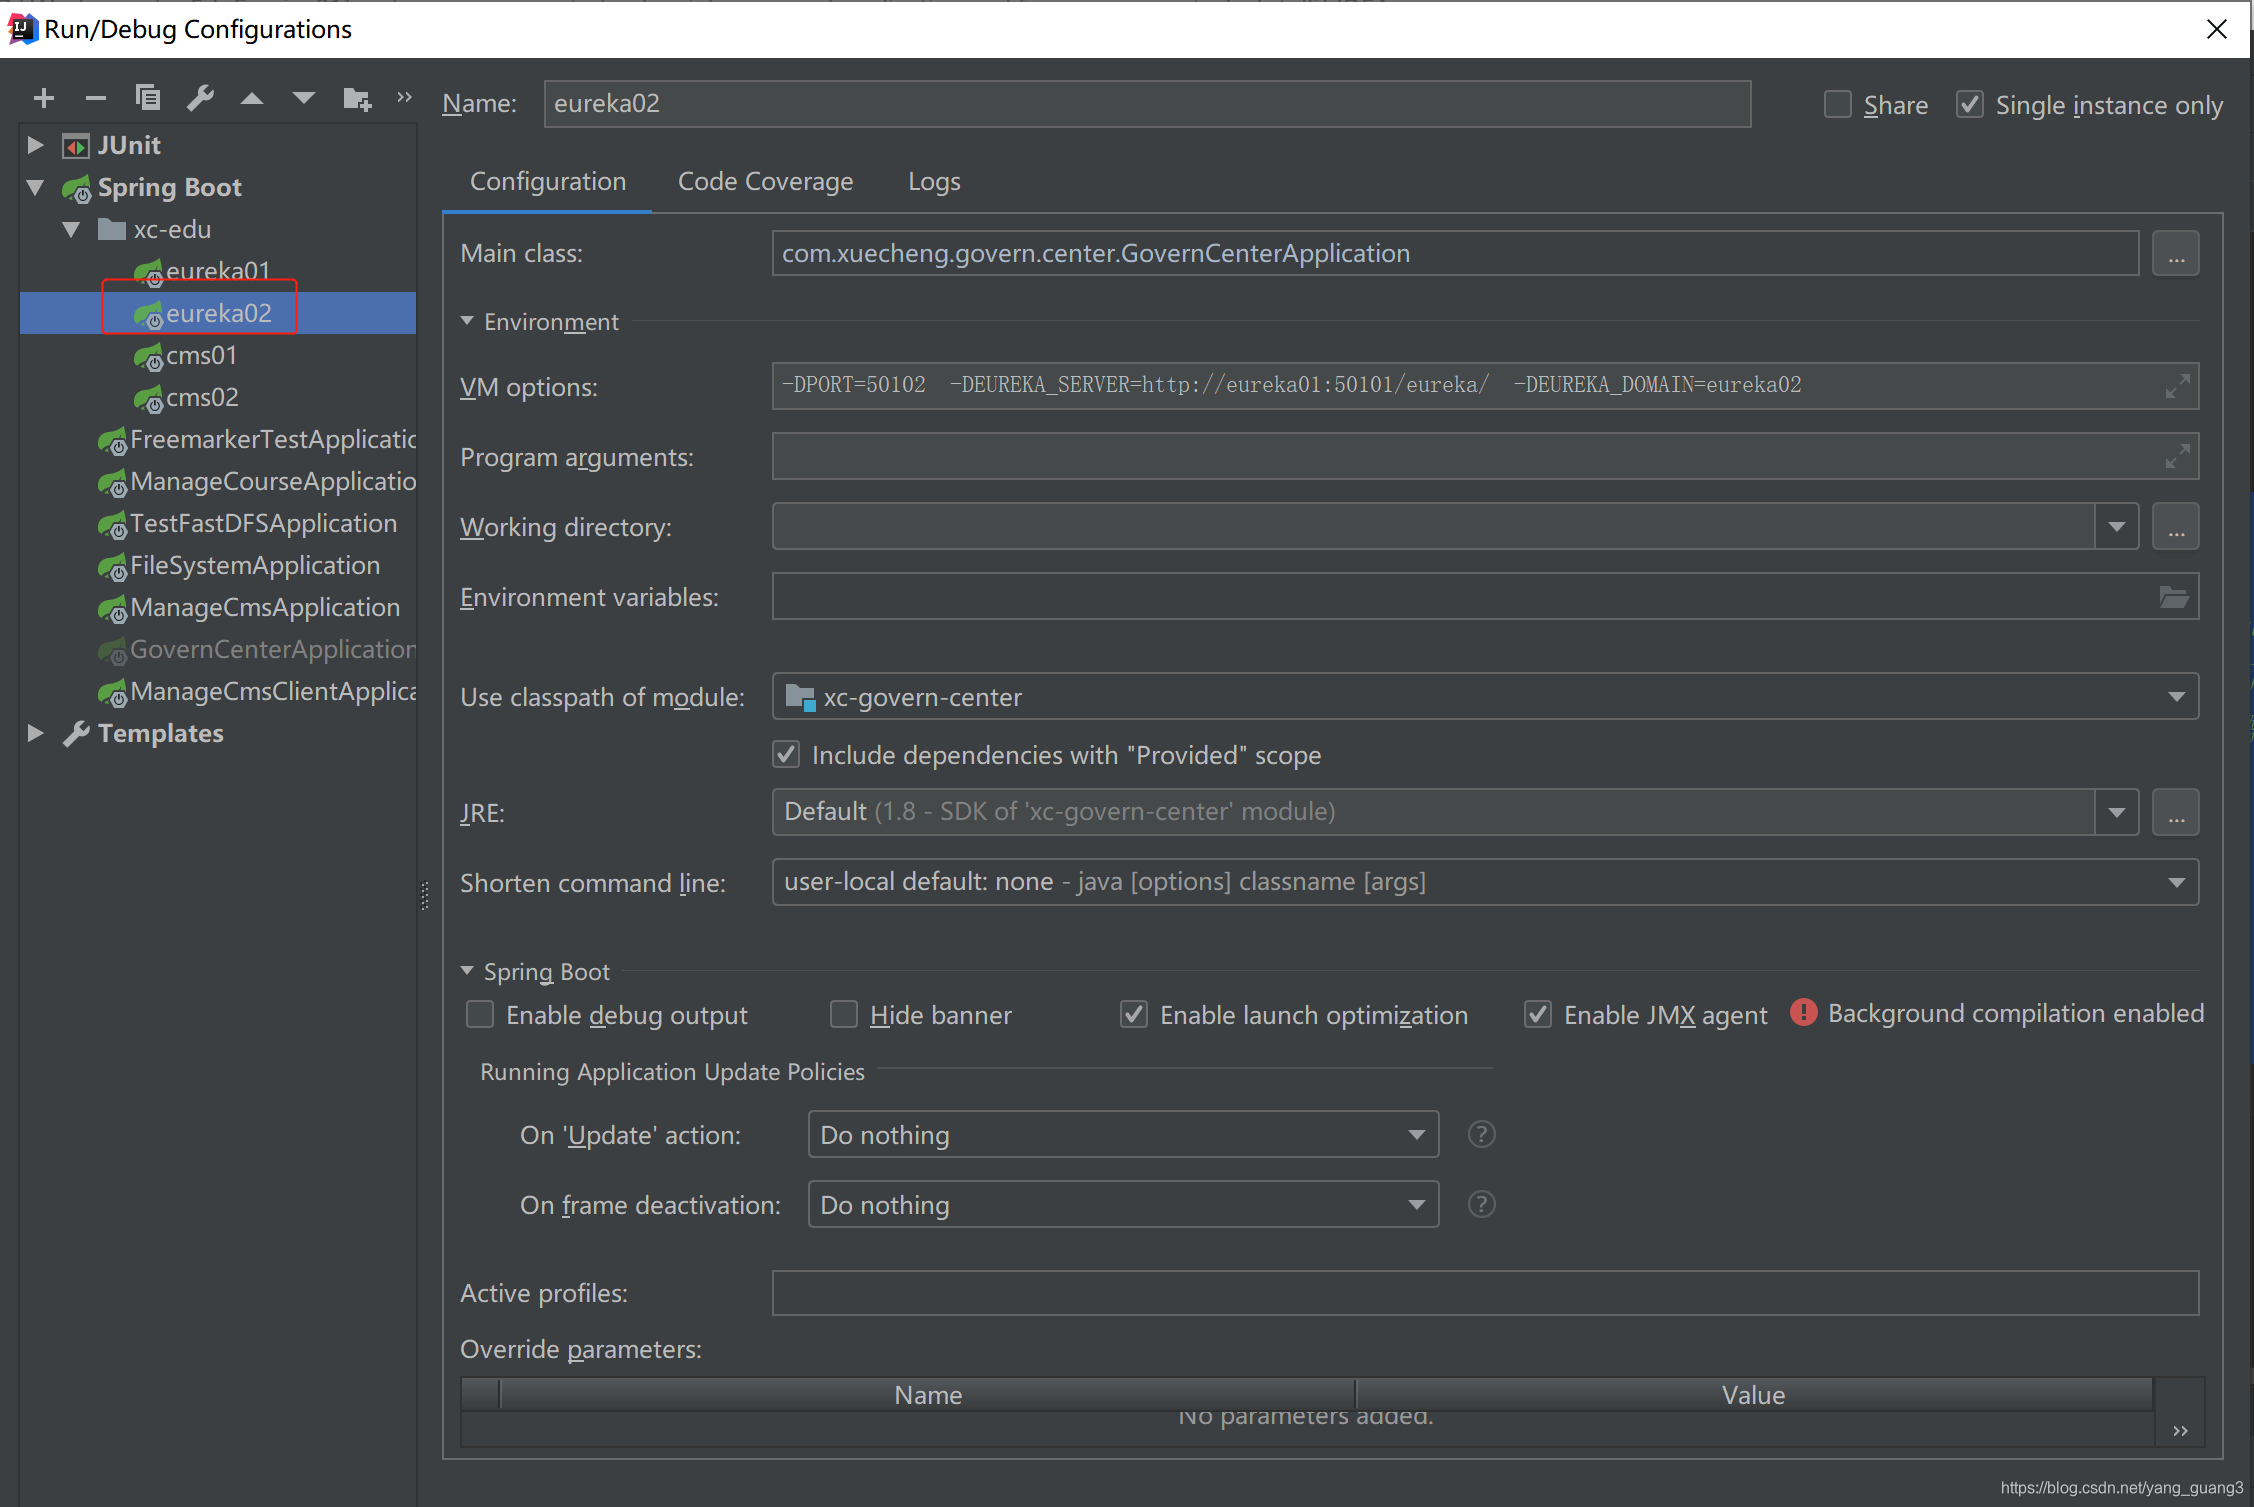Click the create new folder icon

pos(357,98)
